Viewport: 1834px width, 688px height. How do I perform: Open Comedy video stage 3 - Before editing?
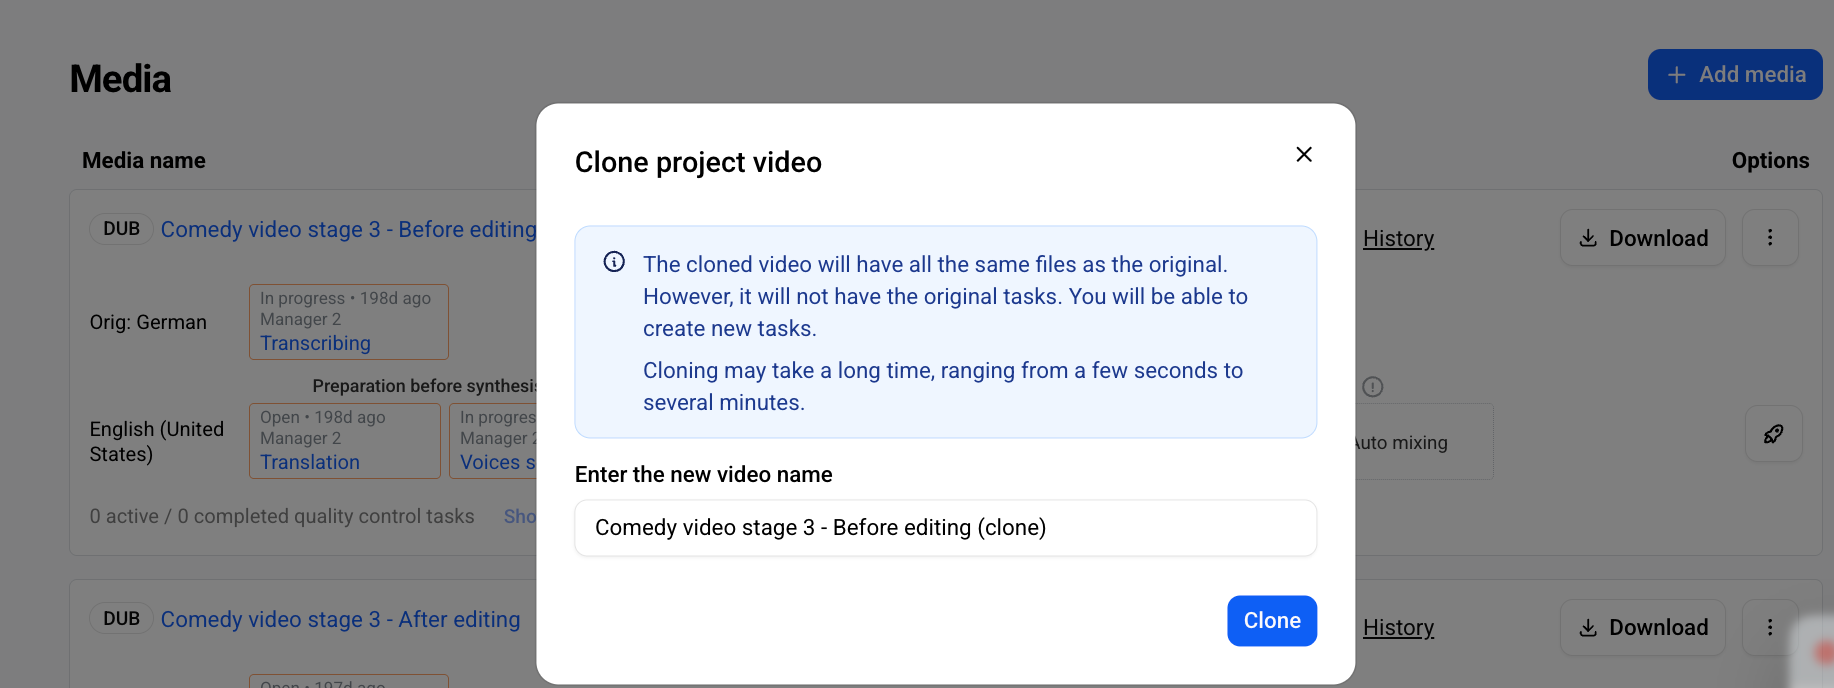348,229
